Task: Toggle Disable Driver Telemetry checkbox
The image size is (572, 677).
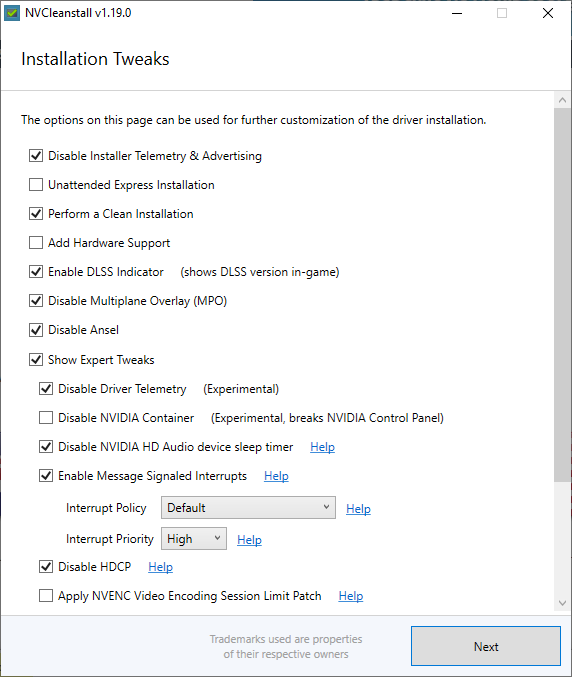Action: pyautogui.click(x=46, y=389)
